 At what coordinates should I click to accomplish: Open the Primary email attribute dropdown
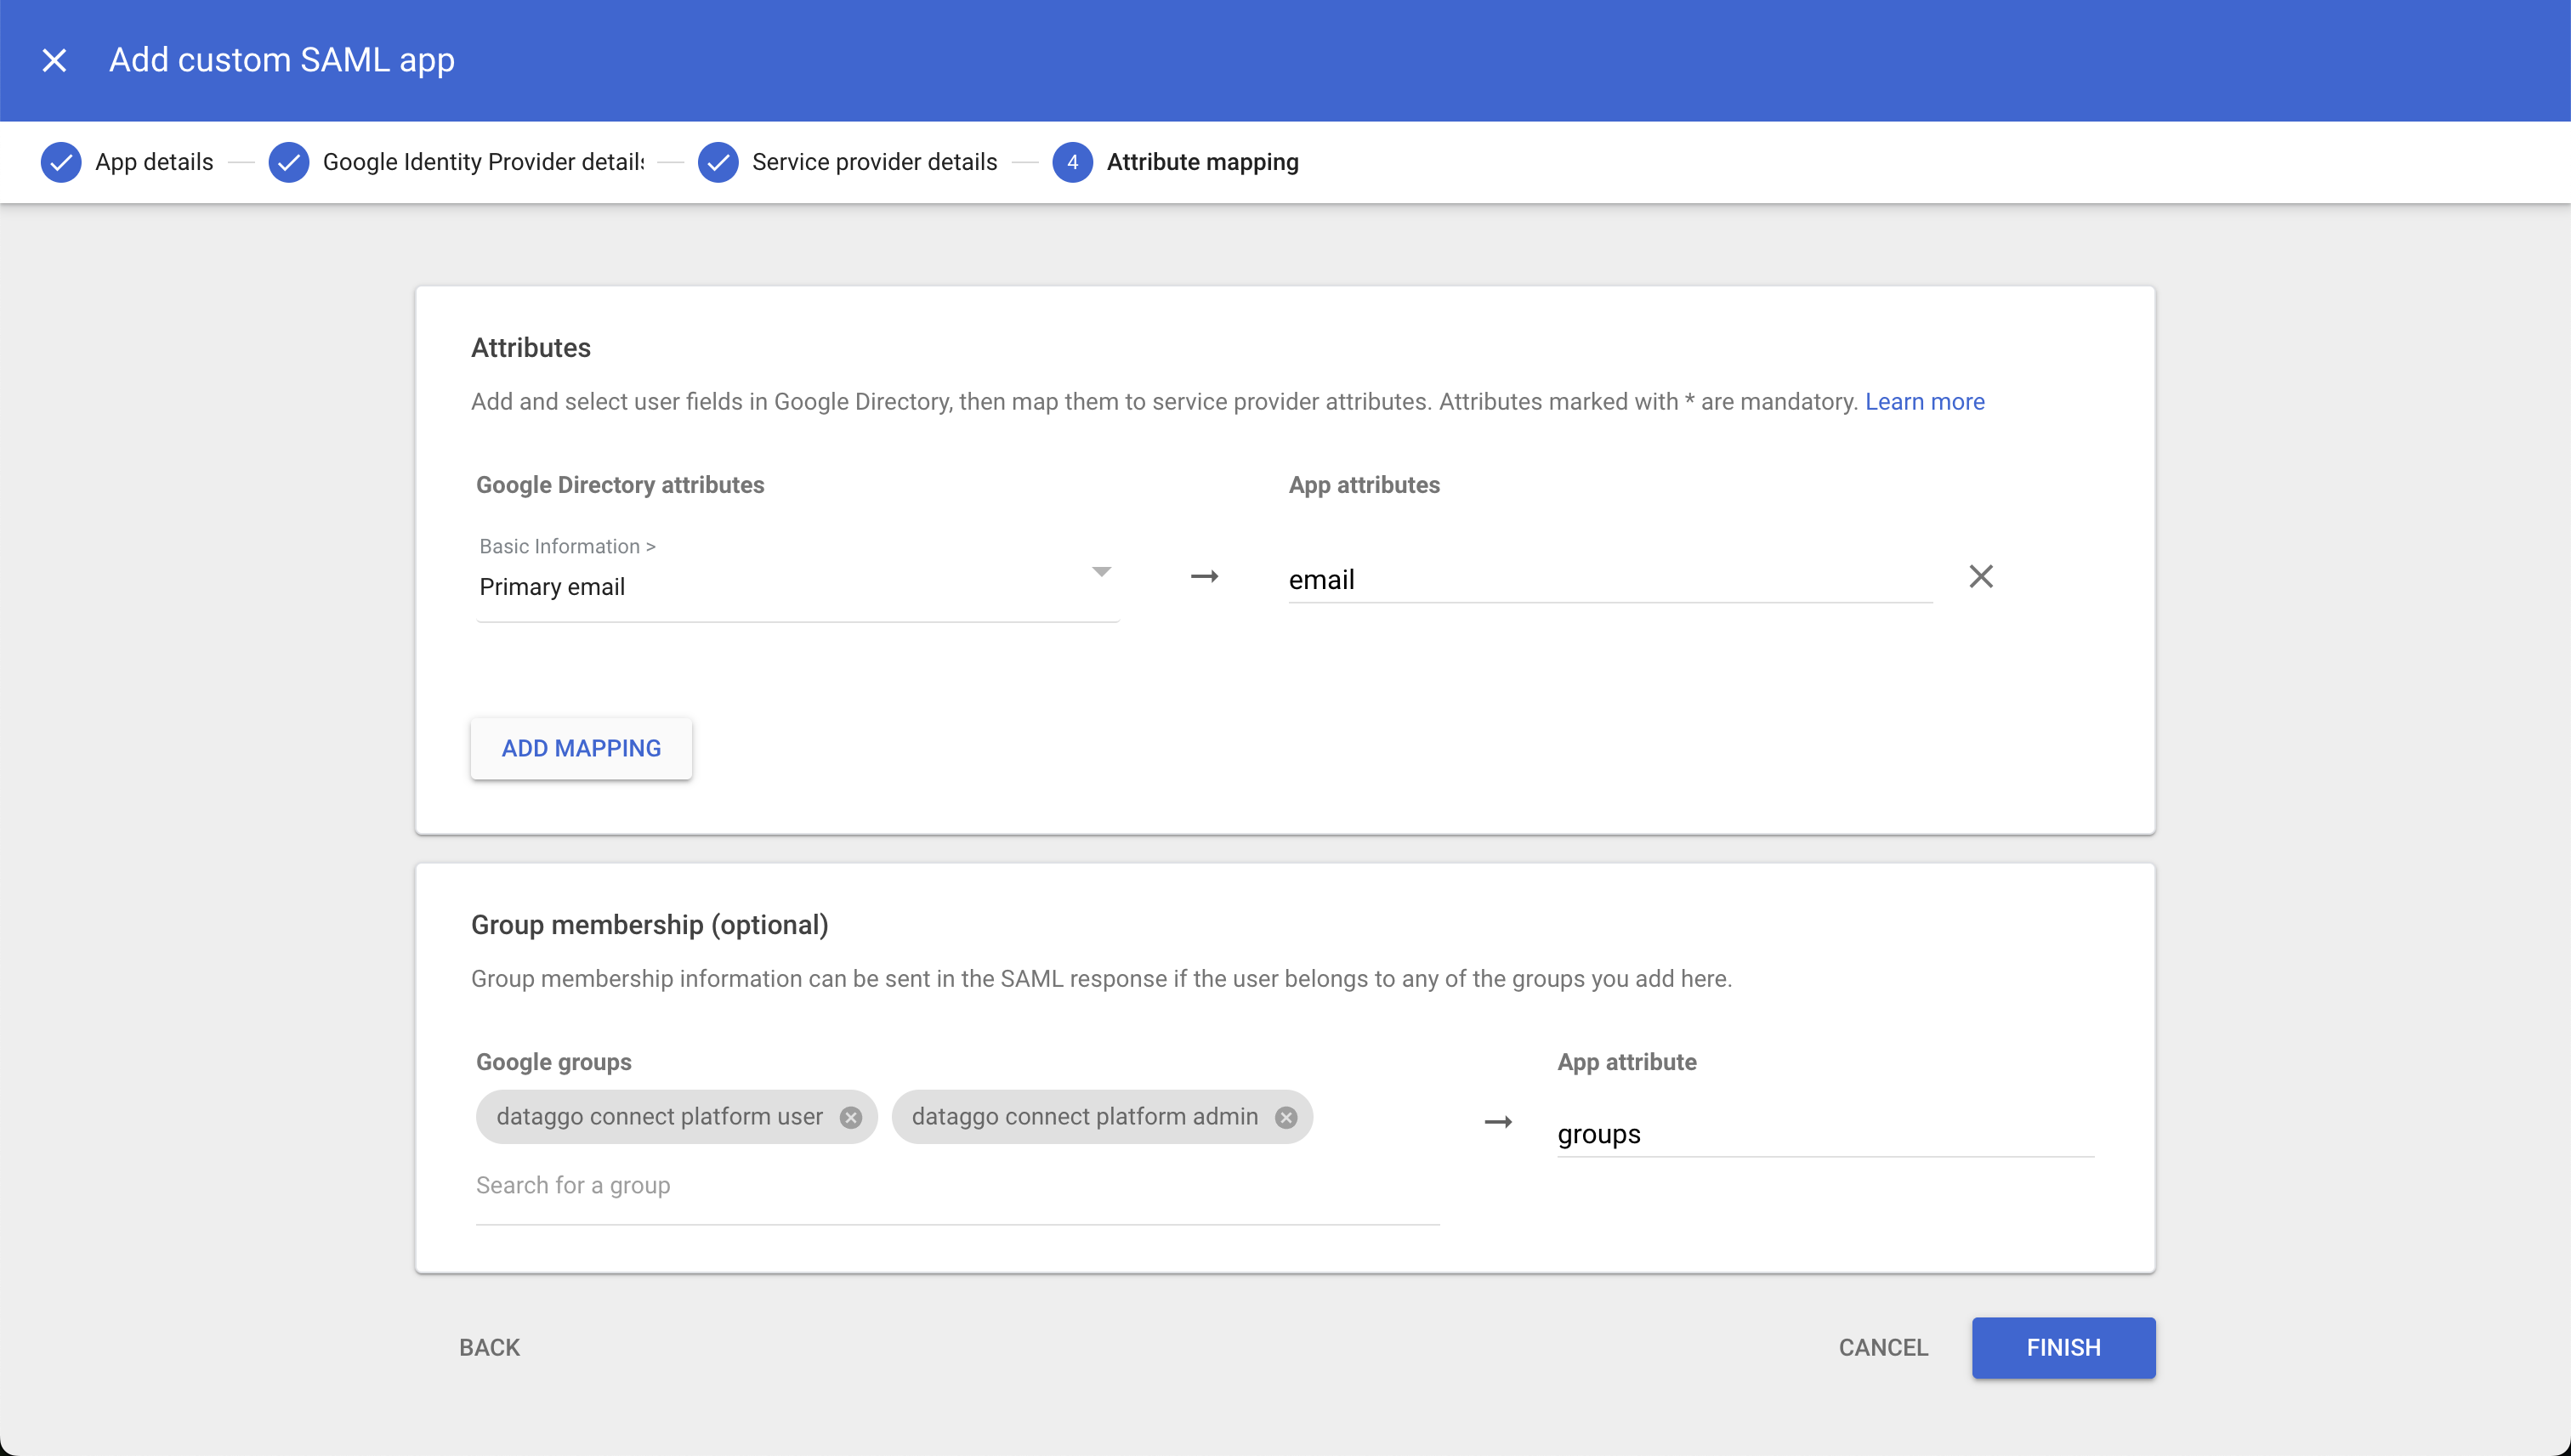coord(1100,571)
